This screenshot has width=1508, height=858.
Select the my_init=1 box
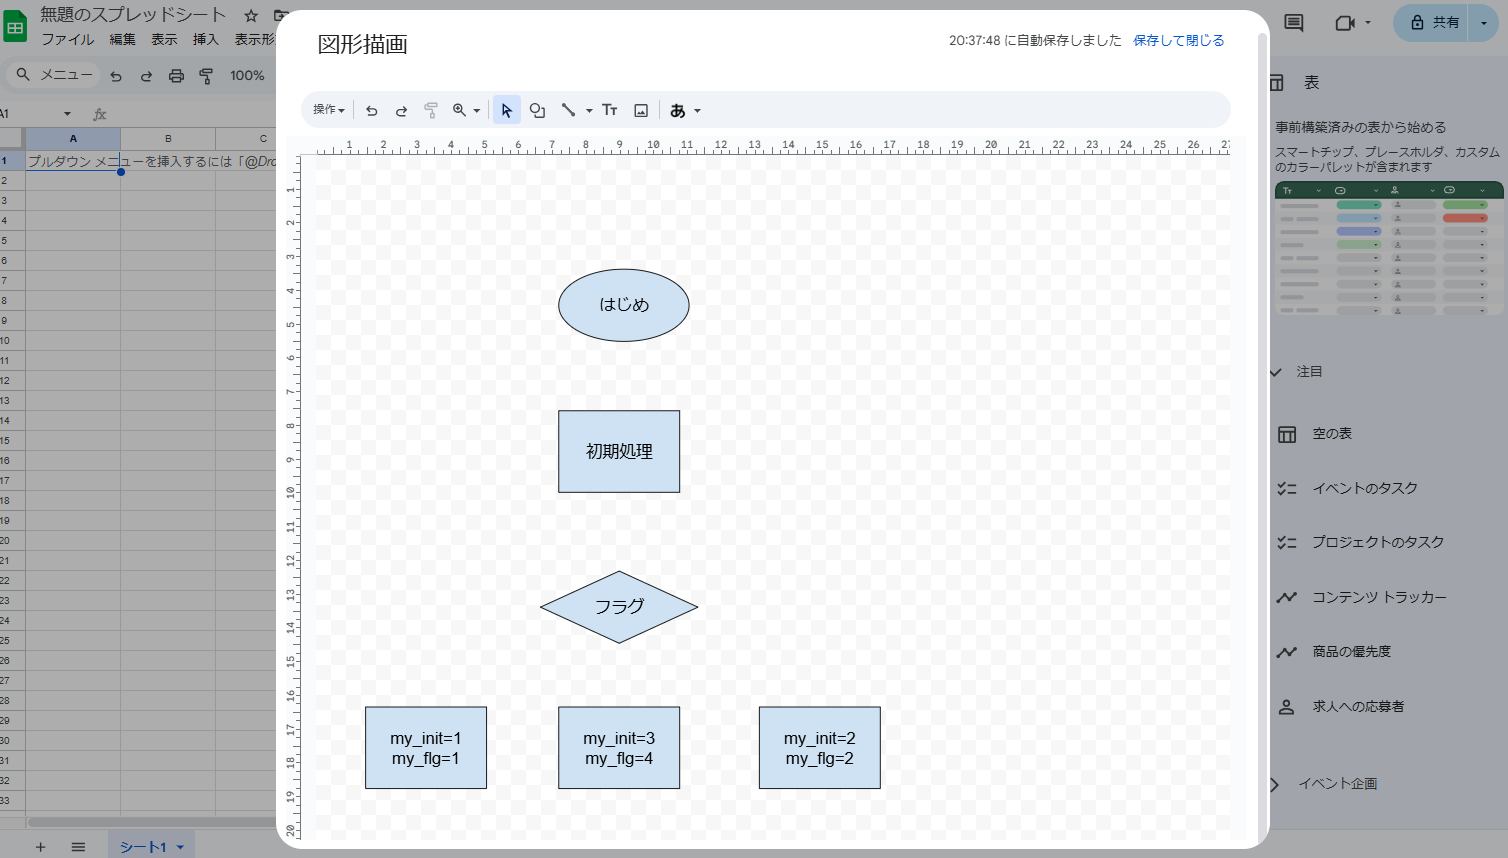(426, 748)
